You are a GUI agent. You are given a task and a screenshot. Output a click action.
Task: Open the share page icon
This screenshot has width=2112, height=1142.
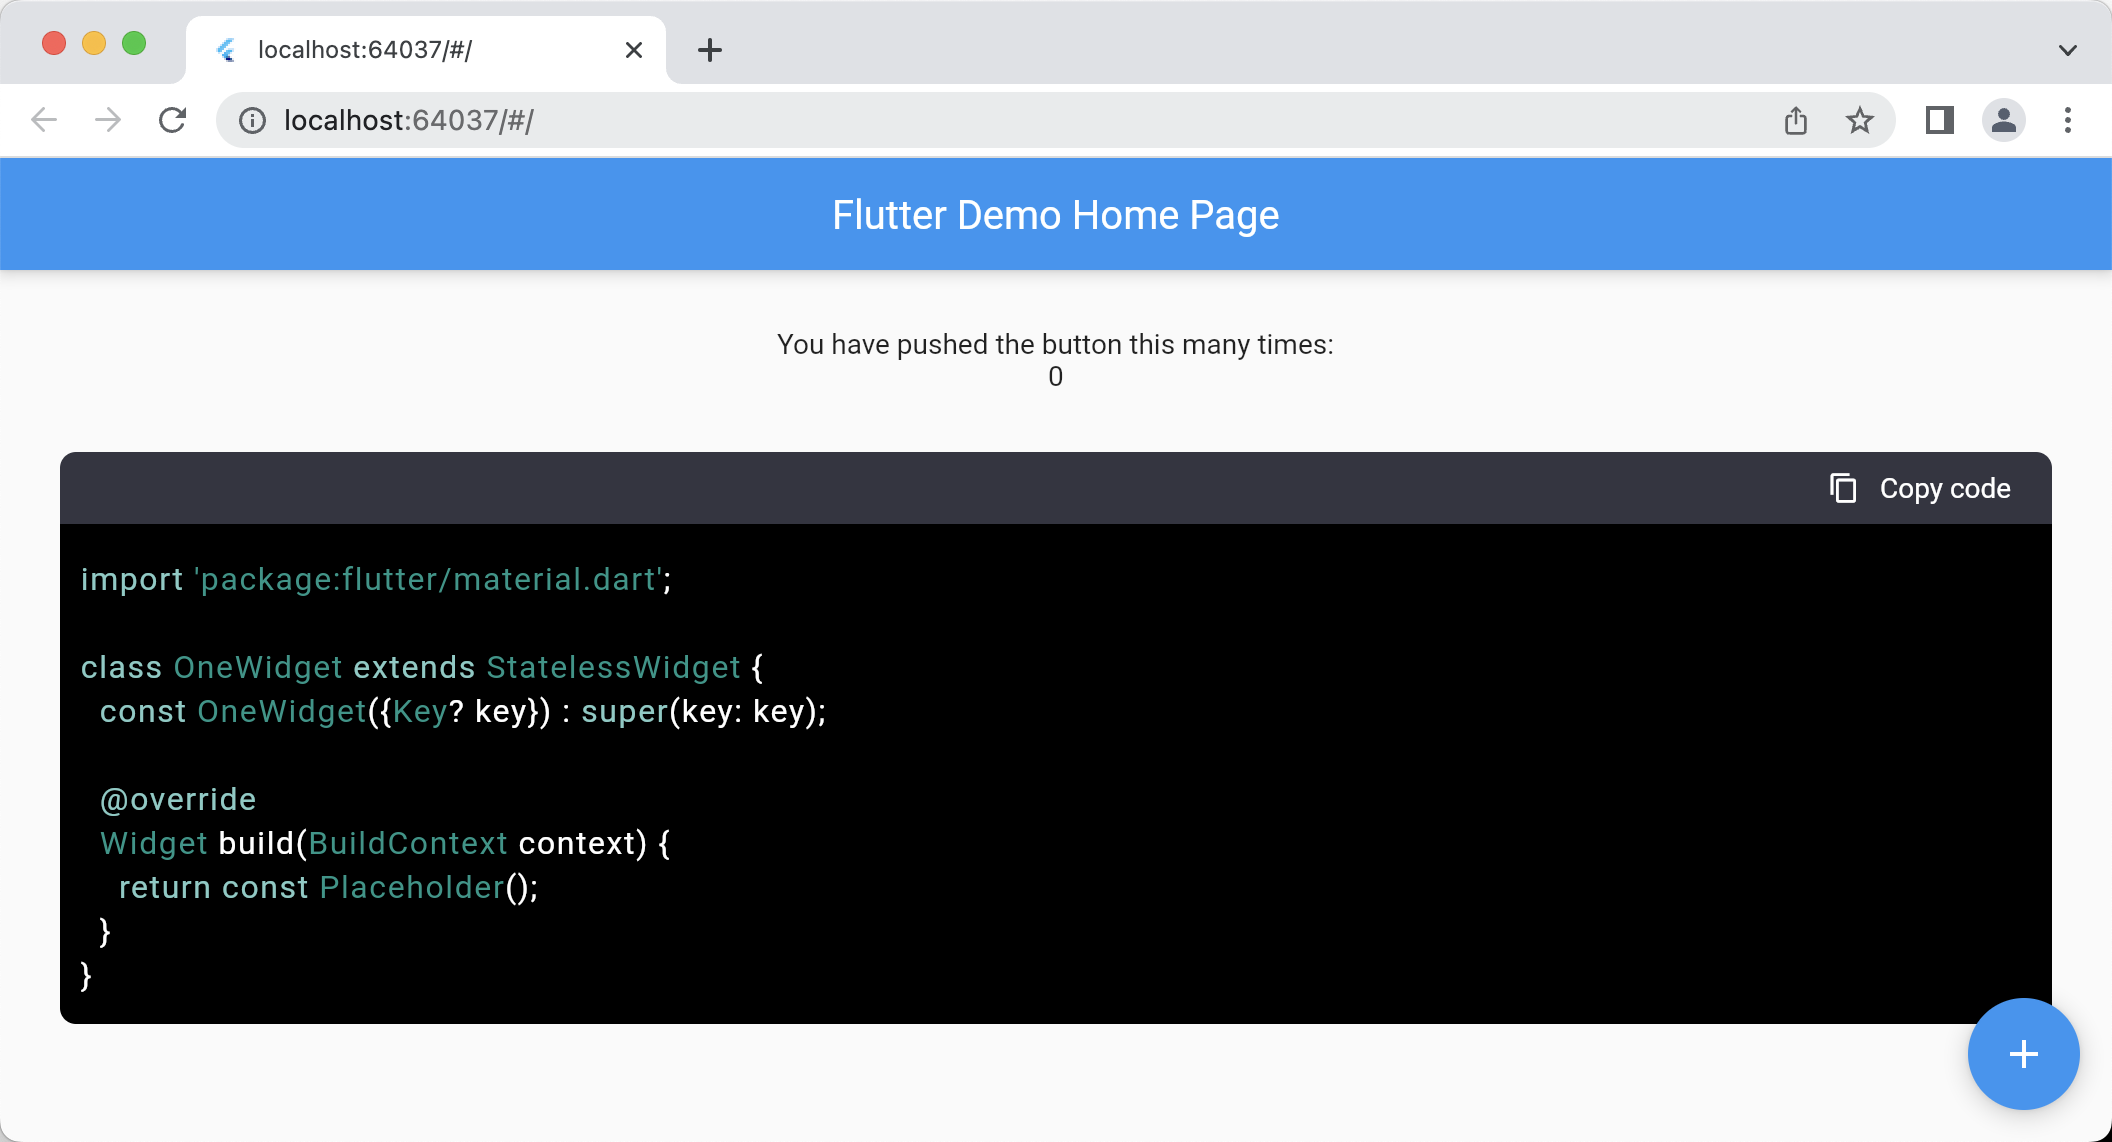click(1796, 120)
